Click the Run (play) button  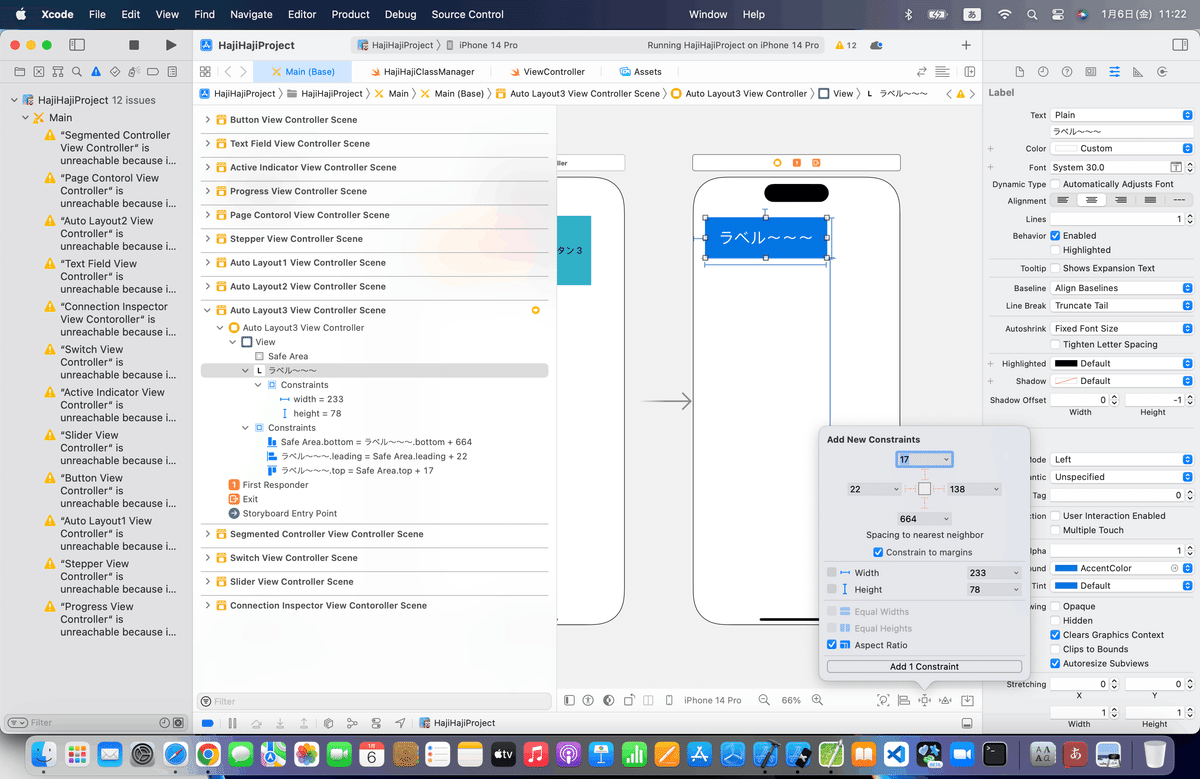(x=171, y=45)
